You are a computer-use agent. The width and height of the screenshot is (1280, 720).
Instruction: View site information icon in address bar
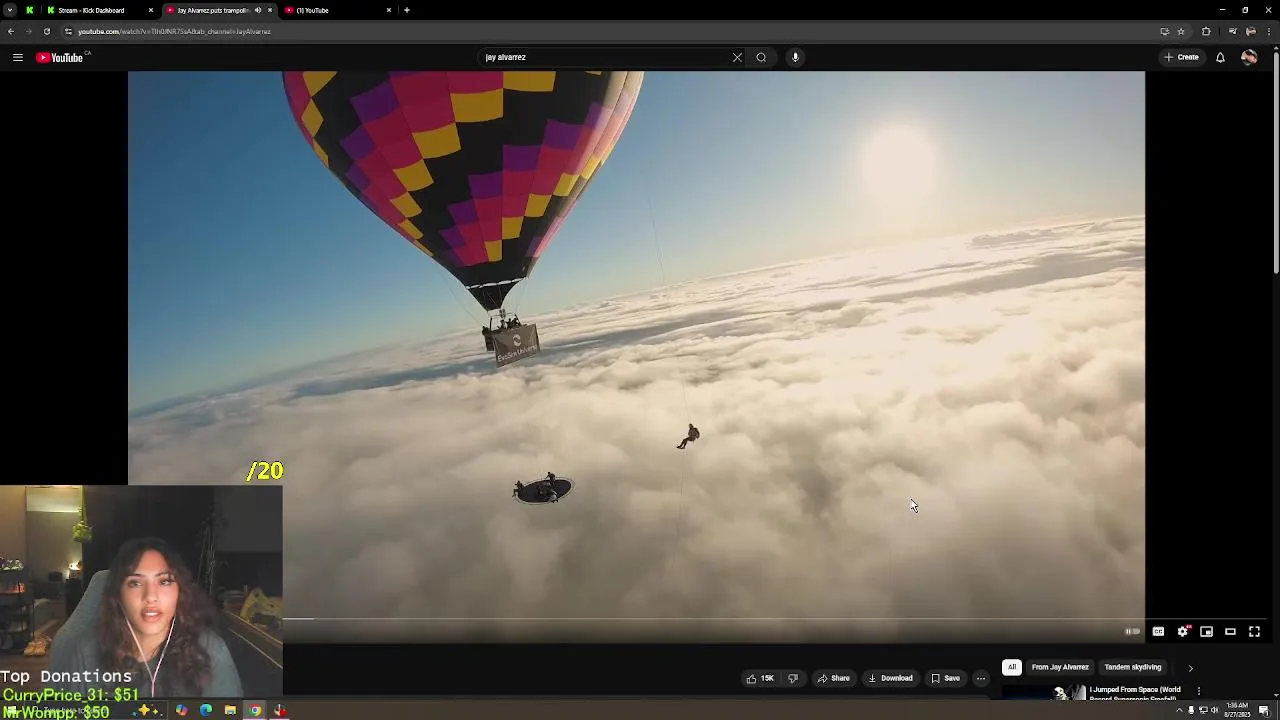point(68,31)
